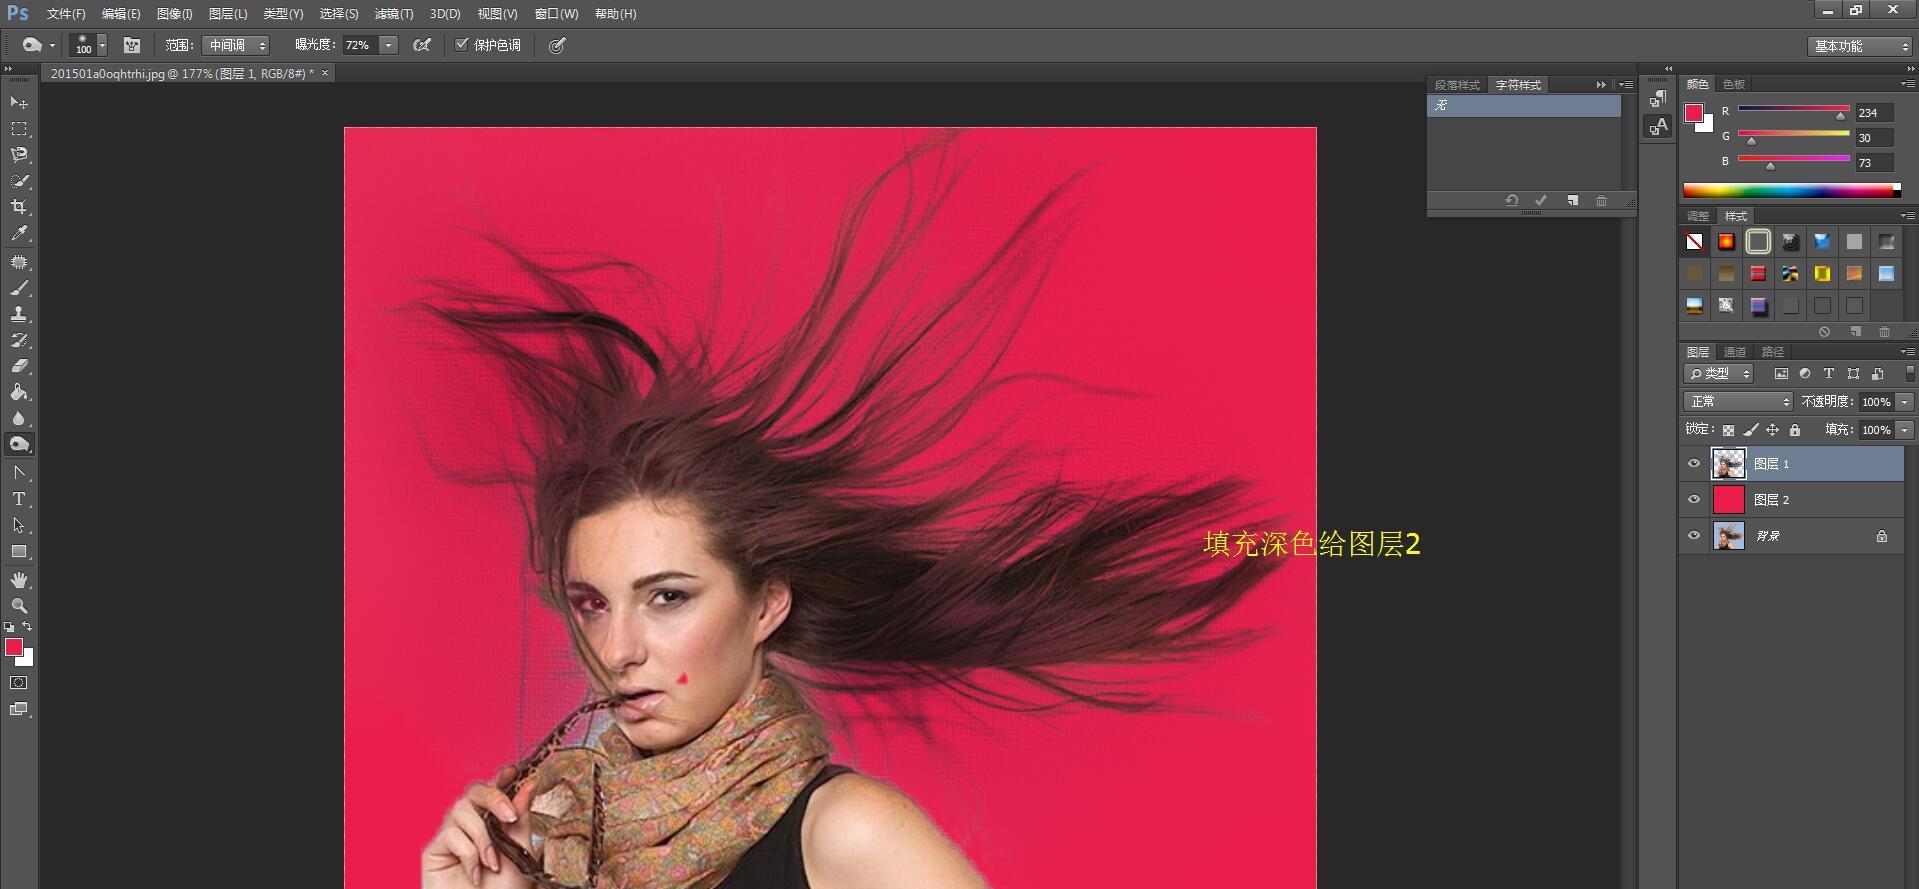Open the brush panel toggle in options bar
This screenshot has height=889, width=1919.
(132, 45)
